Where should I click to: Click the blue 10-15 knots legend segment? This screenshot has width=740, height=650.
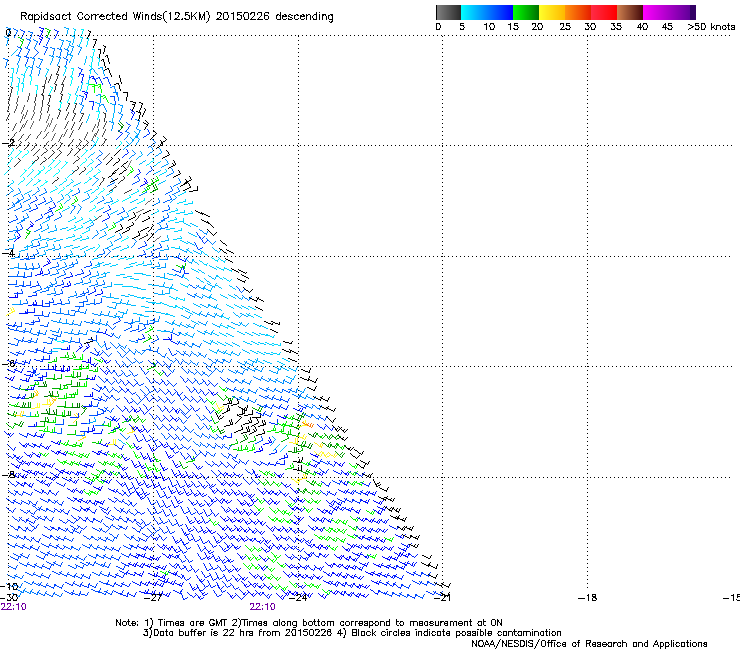500,12
